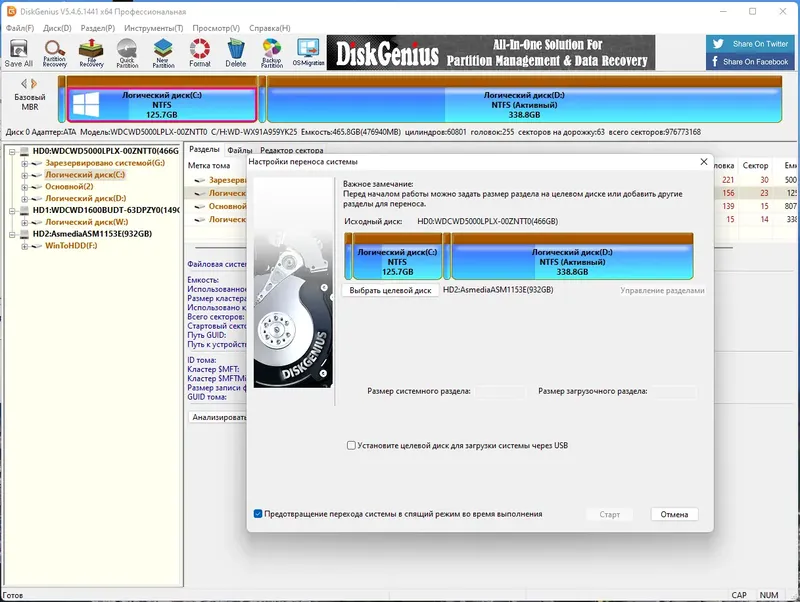Viewport: 800px width, 602px height.
Task: Switch to the Файлы tab
Action: (x=240, y=150)
